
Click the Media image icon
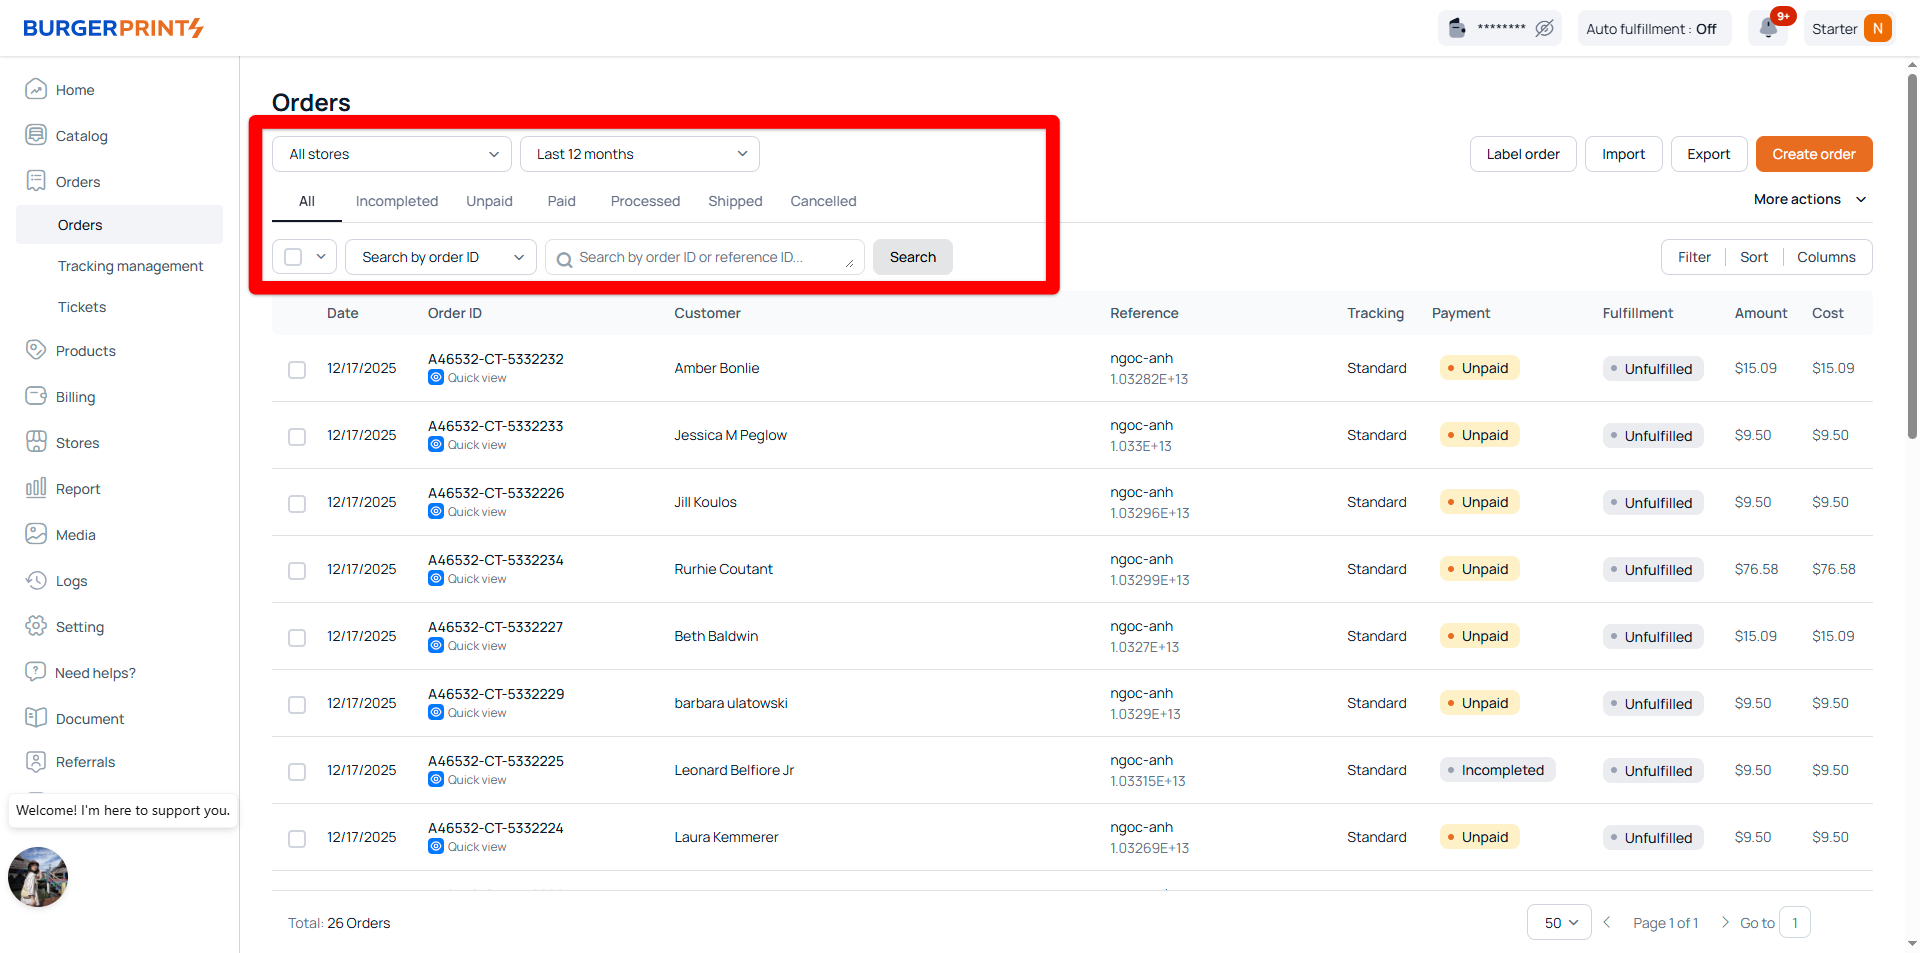pos(36,534)
